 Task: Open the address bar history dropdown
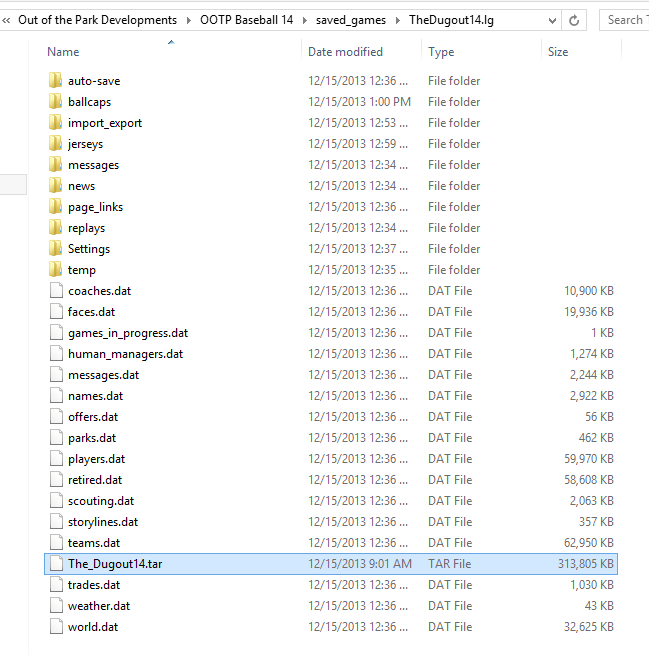click(547, 20)
